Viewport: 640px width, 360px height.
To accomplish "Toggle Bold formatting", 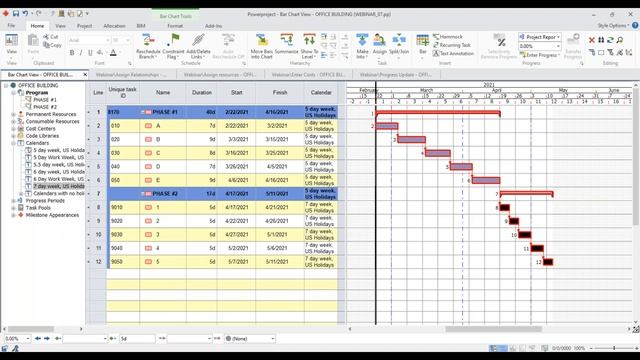I will [72, 53].
